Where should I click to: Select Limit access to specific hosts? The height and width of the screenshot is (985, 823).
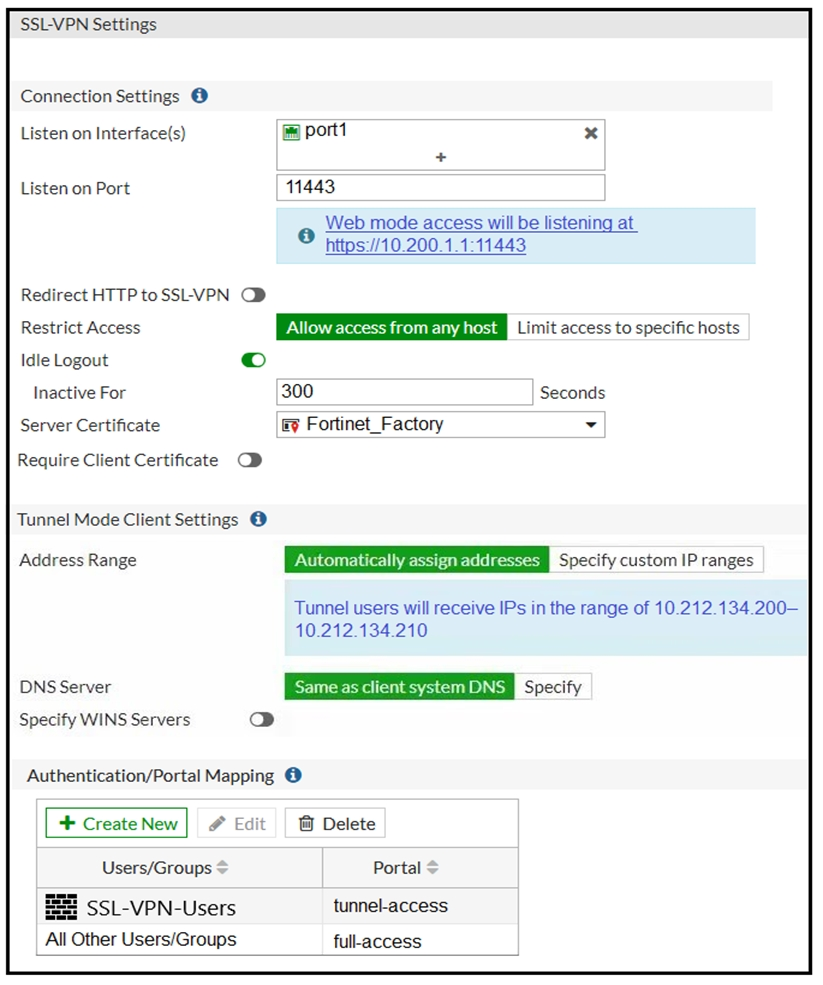click(628, 327)
